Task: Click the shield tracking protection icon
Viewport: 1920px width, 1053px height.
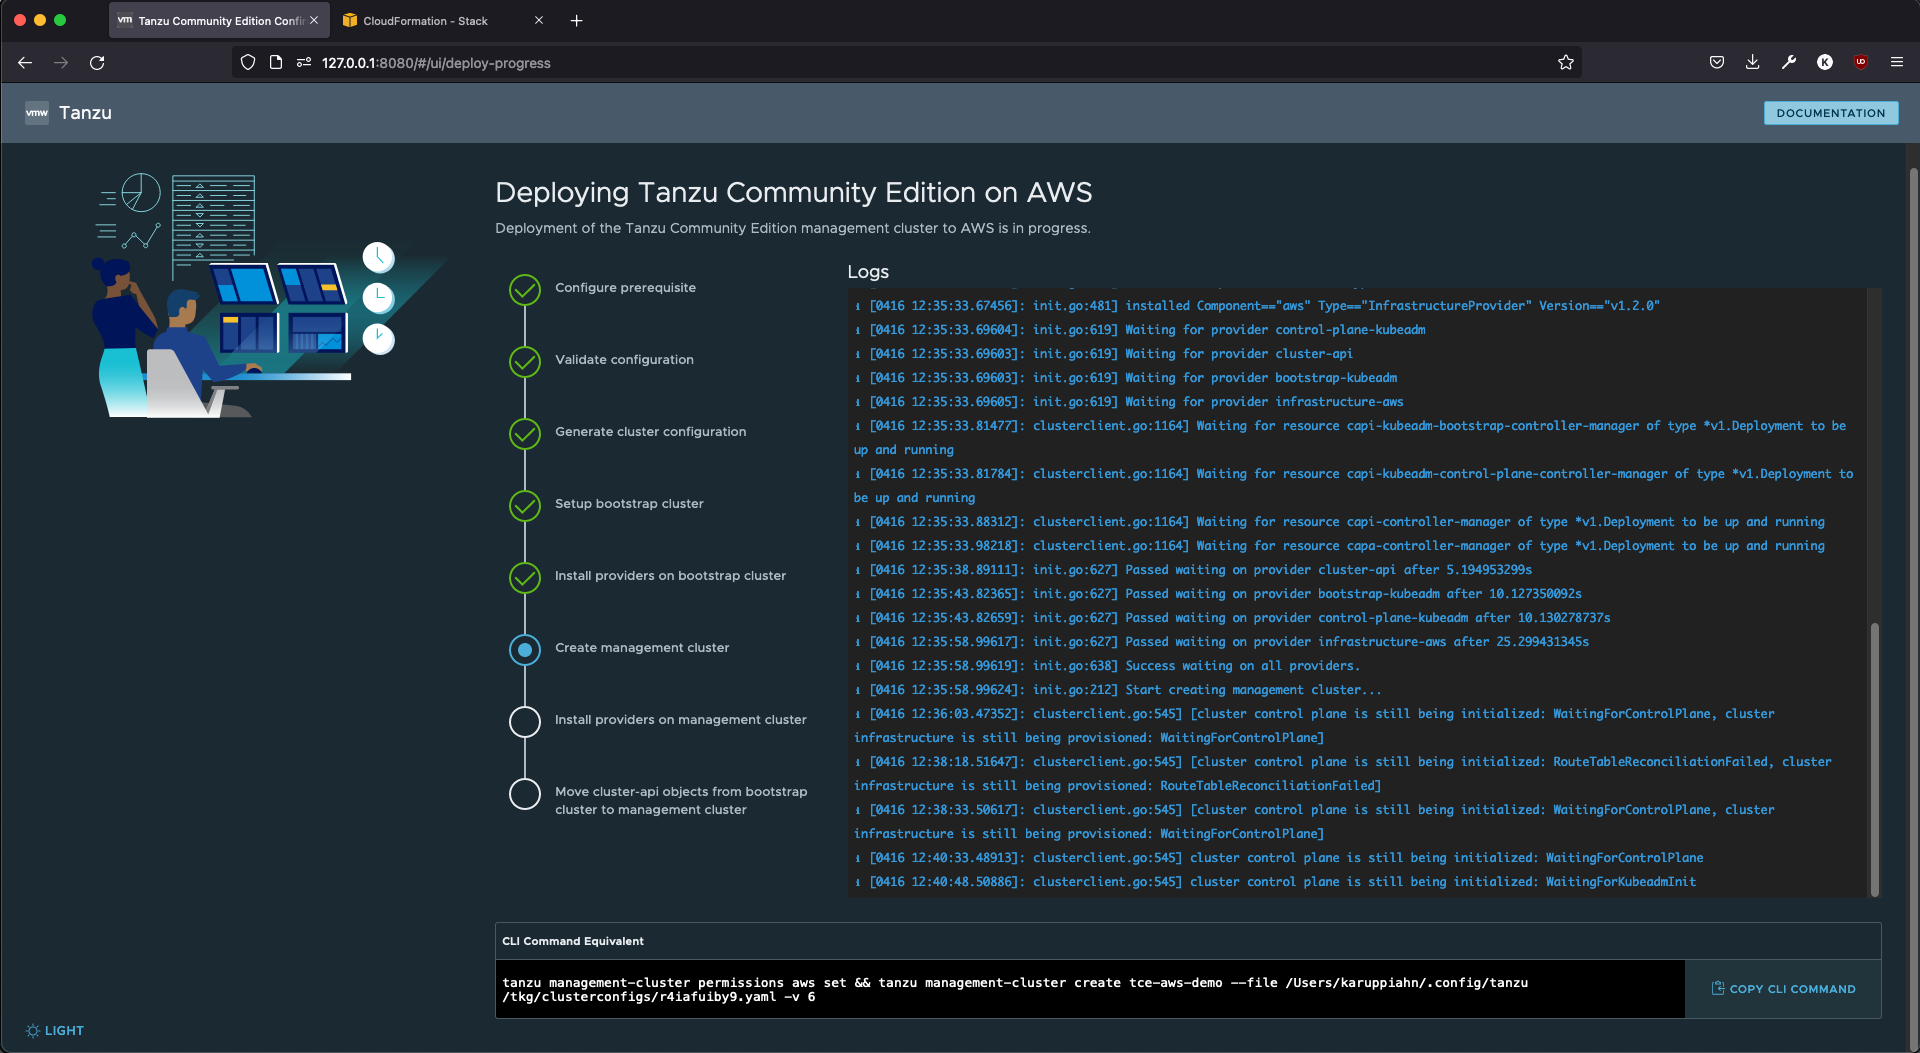Action: [248, 62]
